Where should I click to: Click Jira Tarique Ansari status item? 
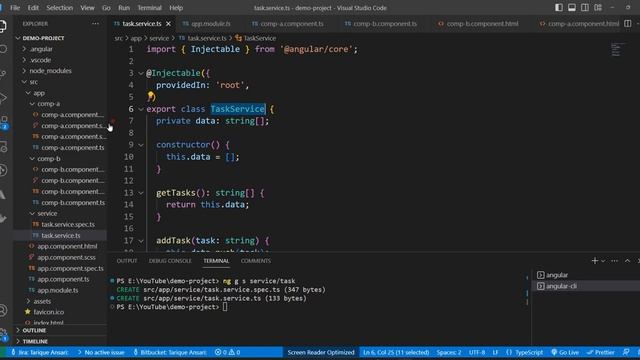[39, 352]
